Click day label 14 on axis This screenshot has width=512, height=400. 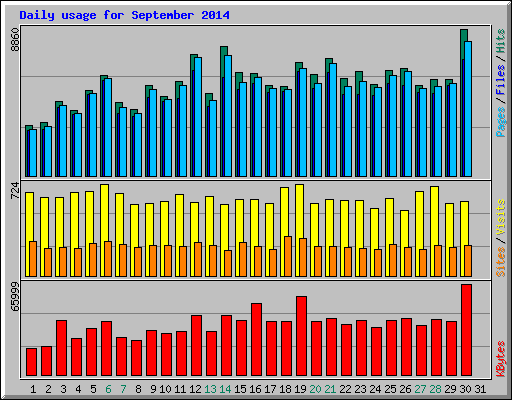click(x=225, y=389)
